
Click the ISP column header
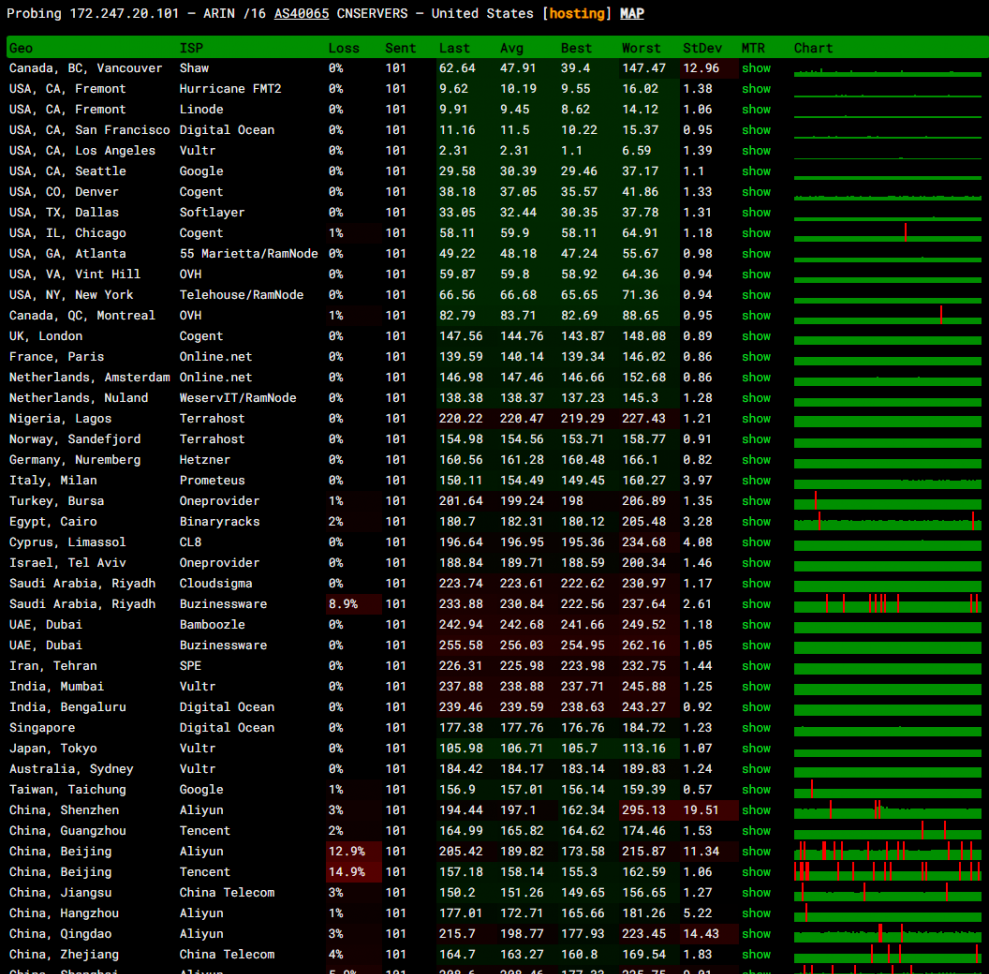click(191, 48)
